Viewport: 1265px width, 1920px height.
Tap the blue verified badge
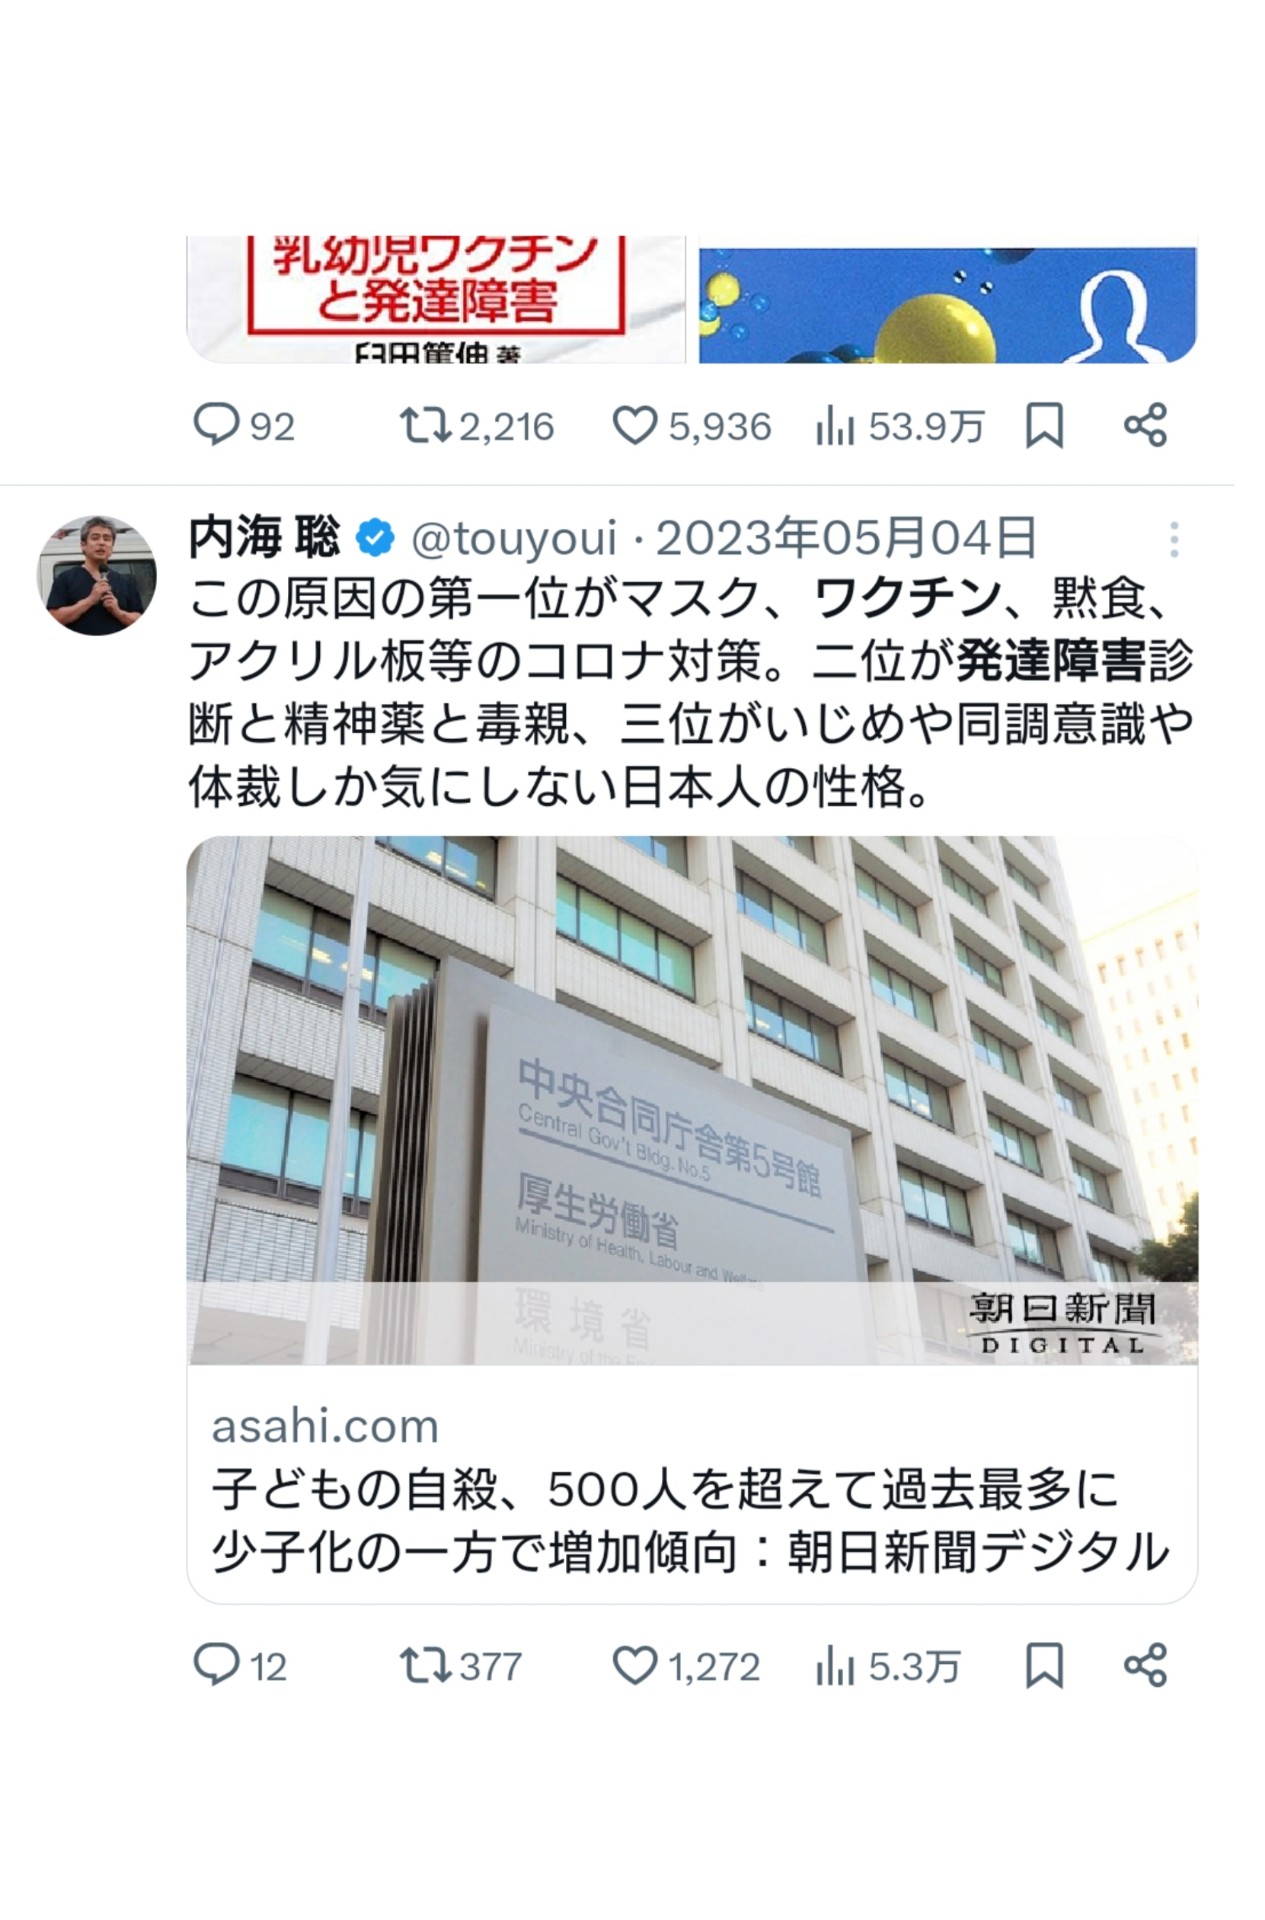point(375,539)
